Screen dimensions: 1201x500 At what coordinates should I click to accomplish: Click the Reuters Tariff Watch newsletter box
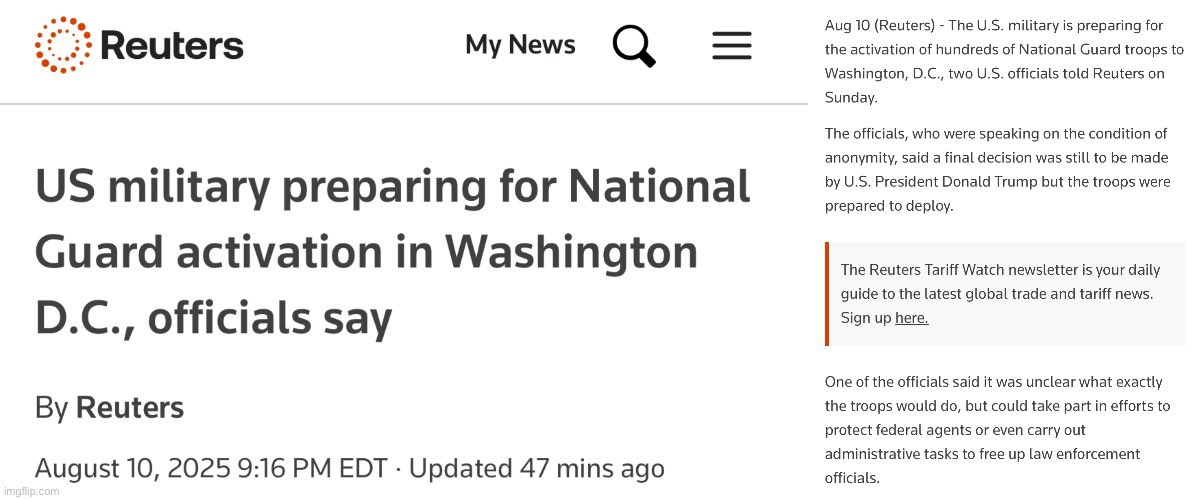(x=1005, y=293)
